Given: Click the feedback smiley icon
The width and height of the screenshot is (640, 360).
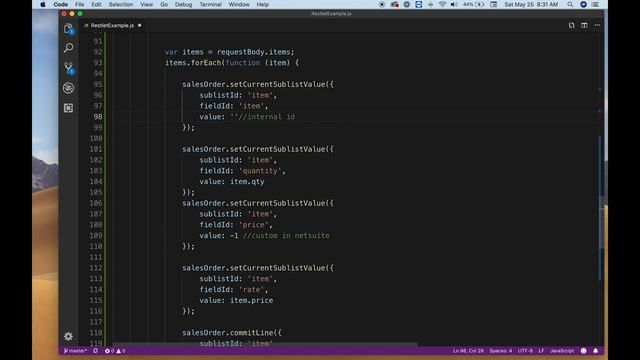Looking at the screenshot, I should click(584, 351).
